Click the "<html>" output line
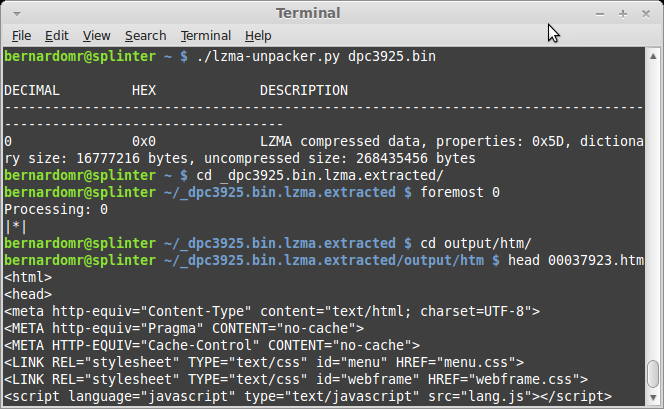 [28, 277]
